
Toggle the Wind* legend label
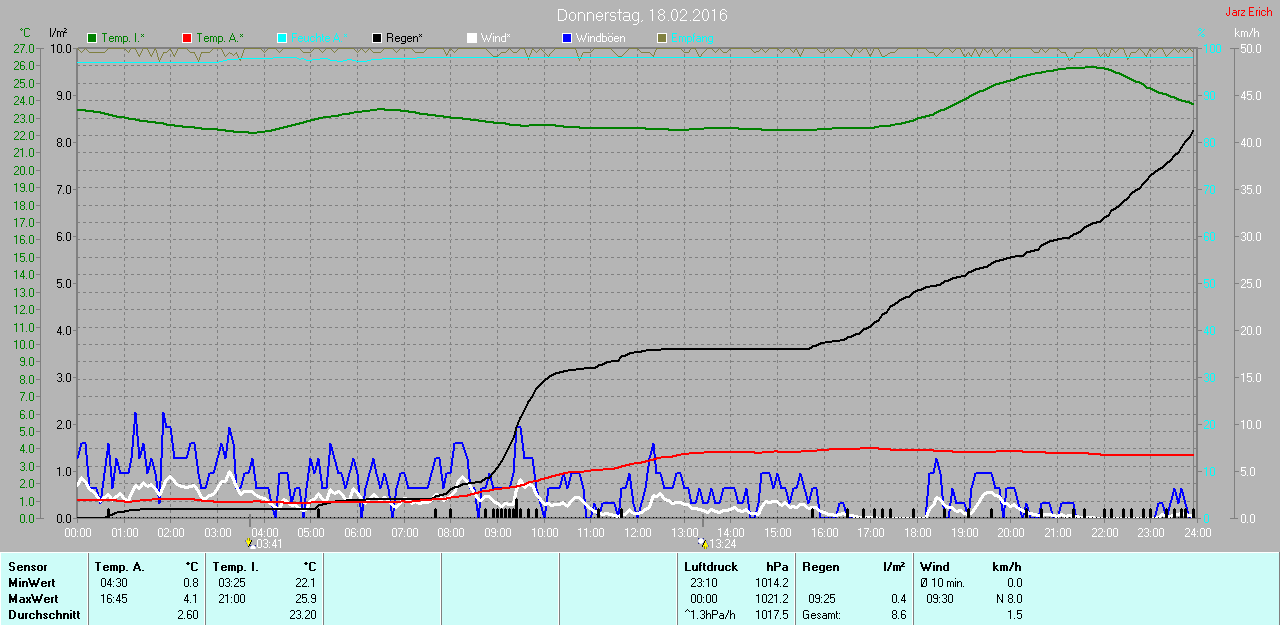(x=496, y=38)
